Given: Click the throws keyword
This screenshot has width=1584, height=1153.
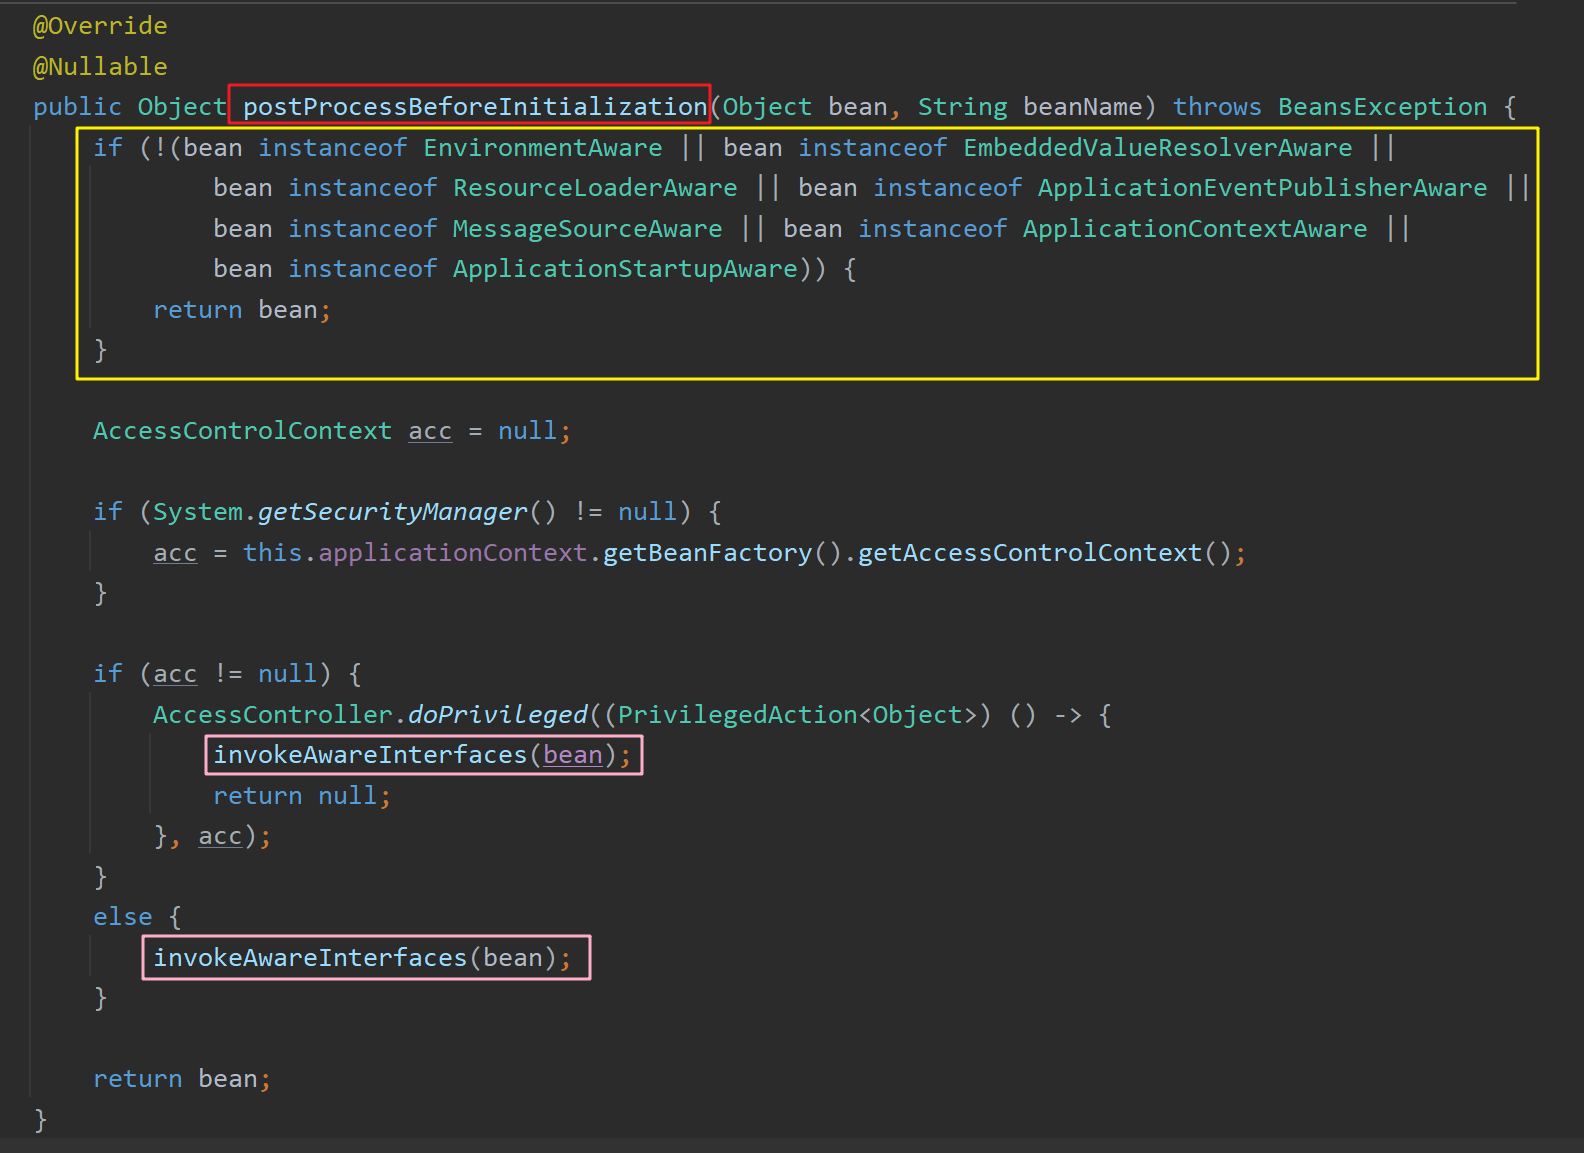Looking at the screenshot, I should coord(1217,107).
